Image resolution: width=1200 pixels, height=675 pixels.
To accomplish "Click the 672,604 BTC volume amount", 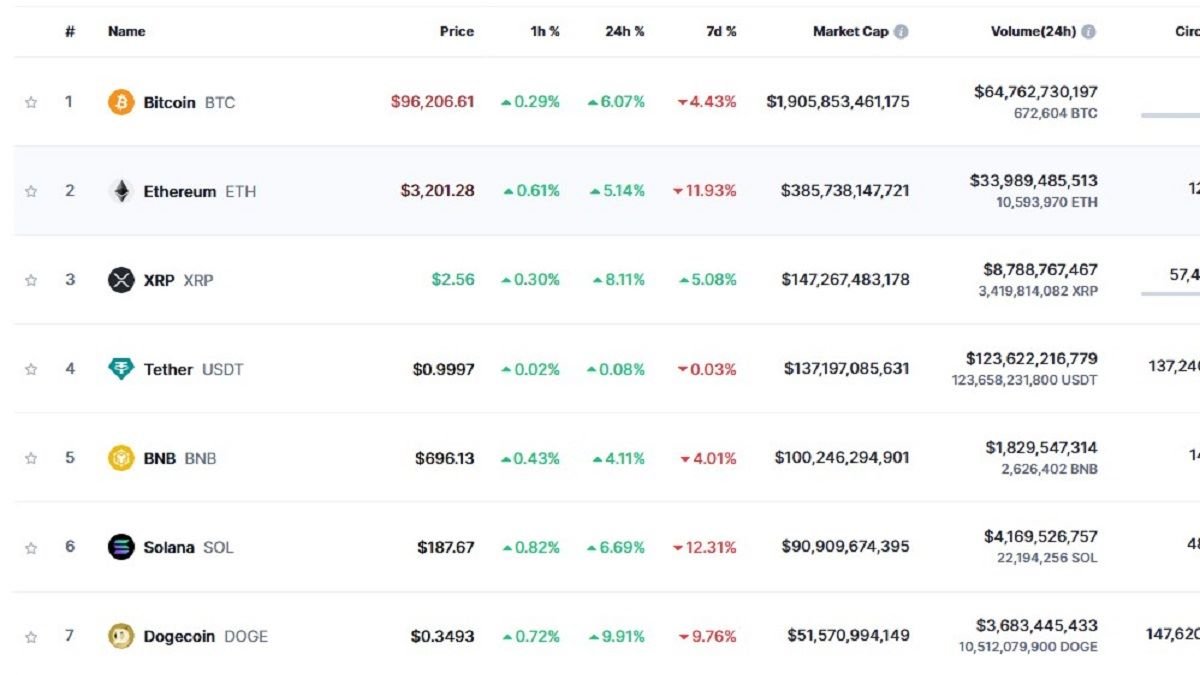I will tap(1055, 113).
